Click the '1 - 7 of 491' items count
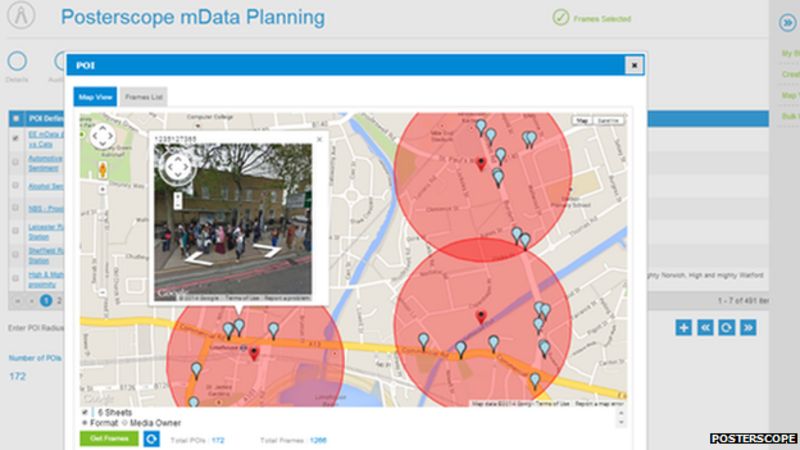The image size is (800, 450). (743, 301)
